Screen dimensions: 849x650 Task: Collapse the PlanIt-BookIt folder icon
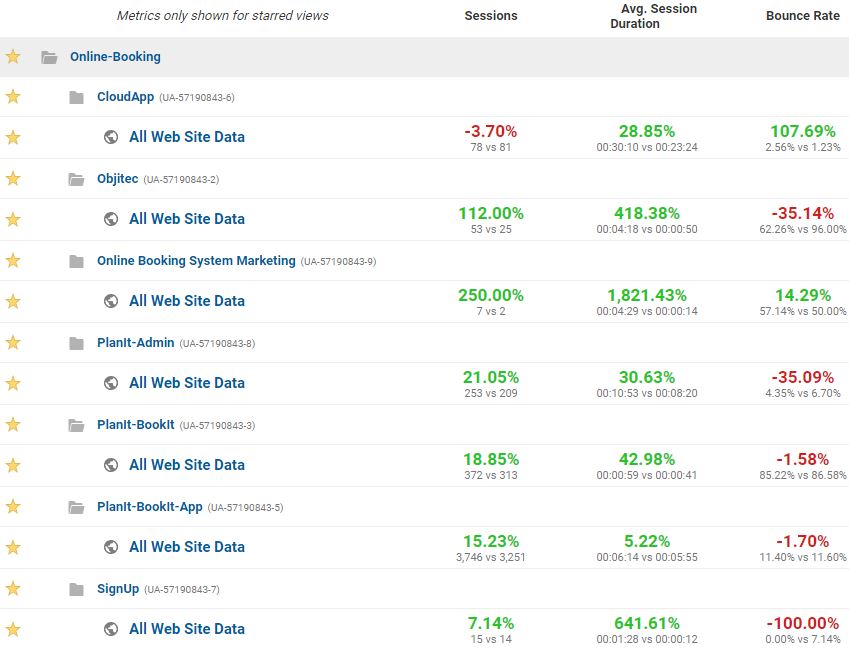[x=76, y=425]
